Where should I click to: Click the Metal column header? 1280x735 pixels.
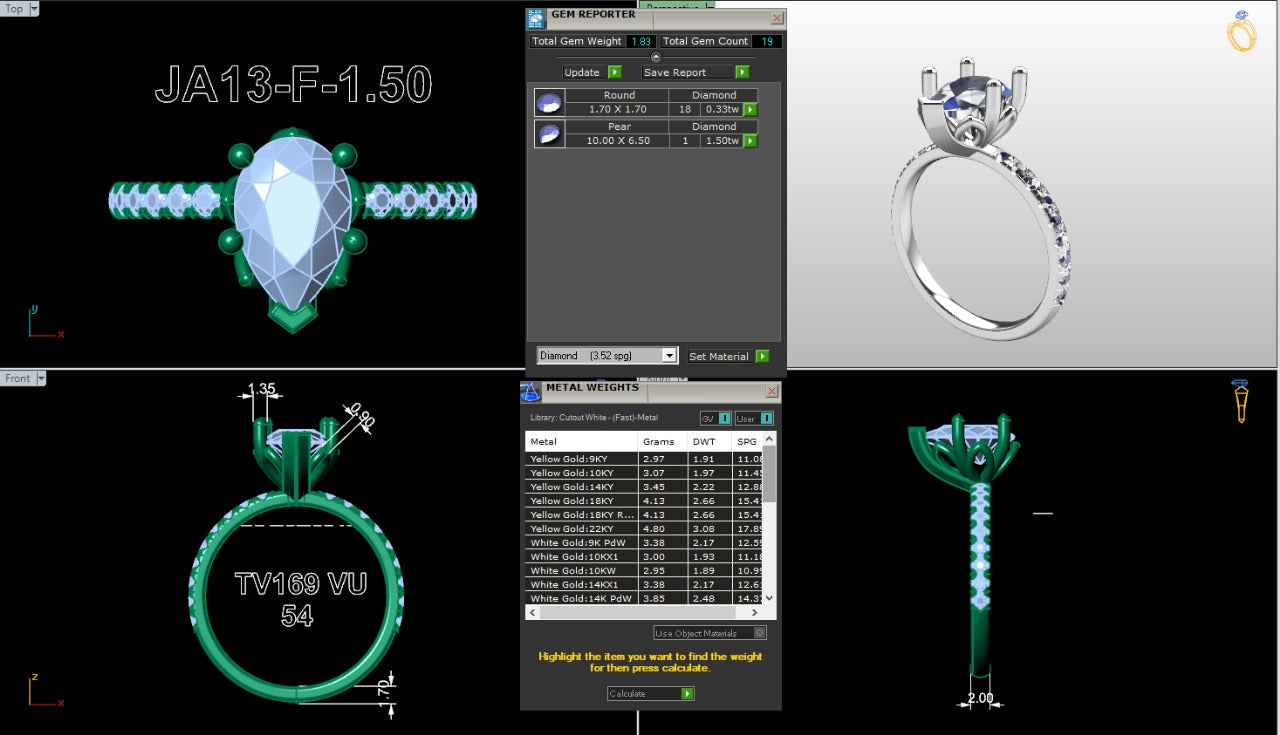[x=581, y=441]
